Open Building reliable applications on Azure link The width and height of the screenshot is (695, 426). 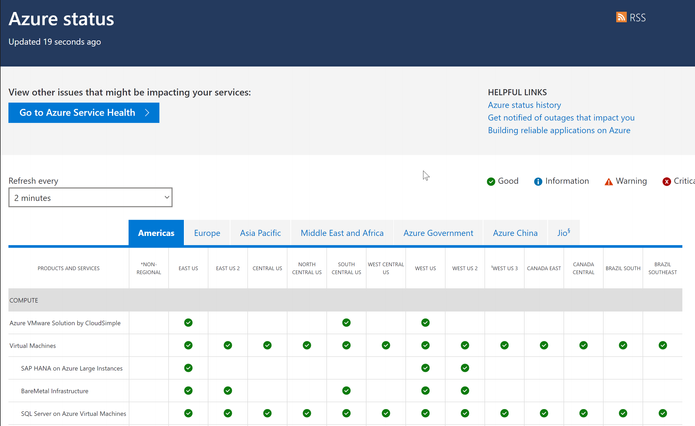pos(559,130)
